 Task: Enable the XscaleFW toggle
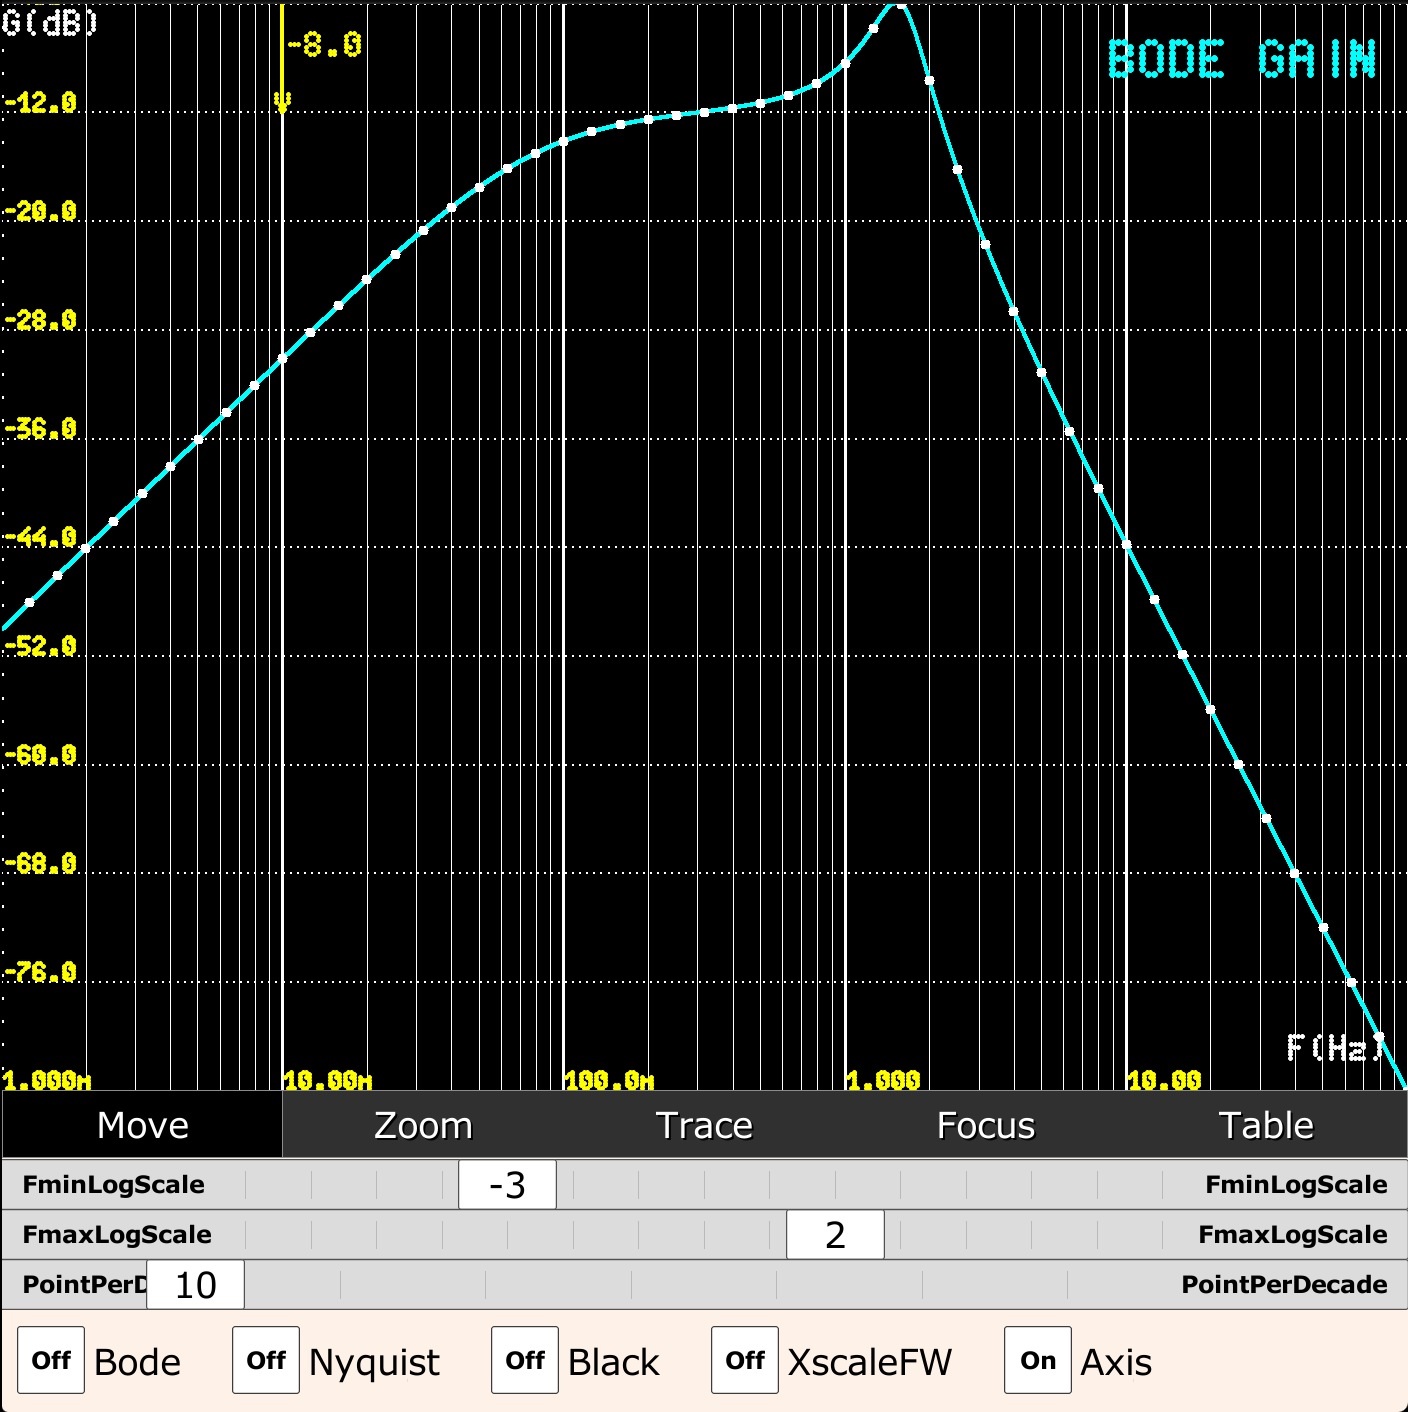click(x=745, y=1360)
